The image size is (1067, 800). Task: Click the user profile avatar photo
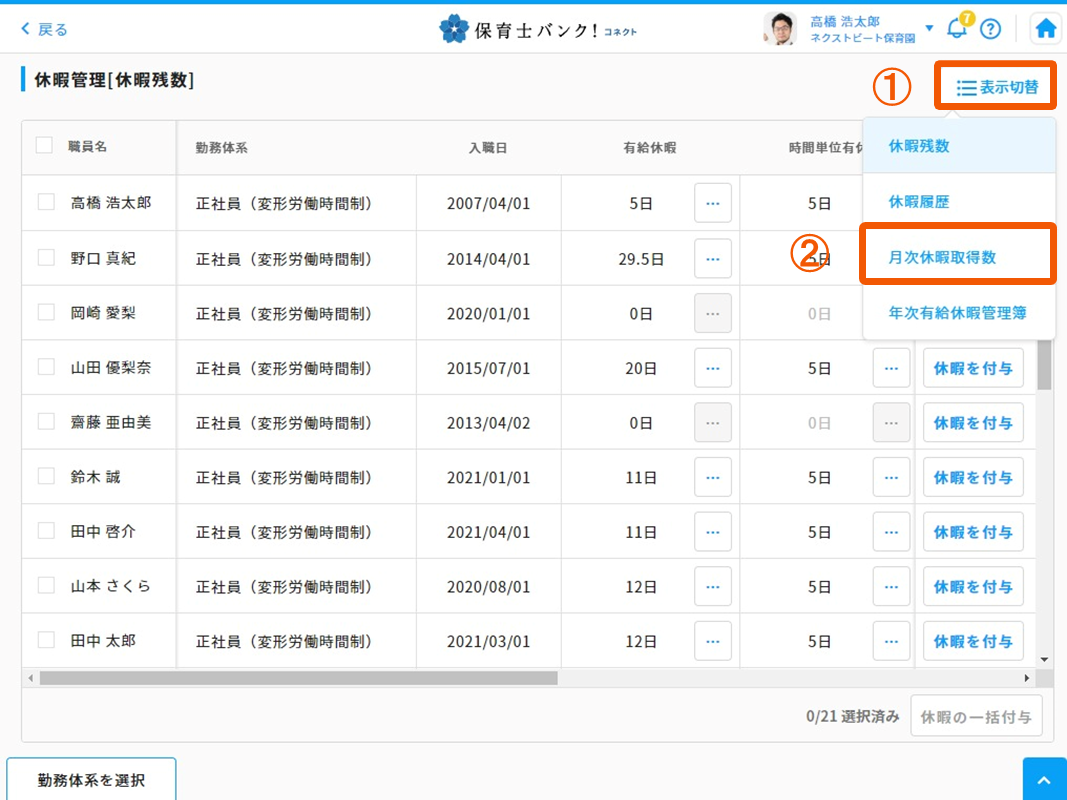[x=779, y=29]
